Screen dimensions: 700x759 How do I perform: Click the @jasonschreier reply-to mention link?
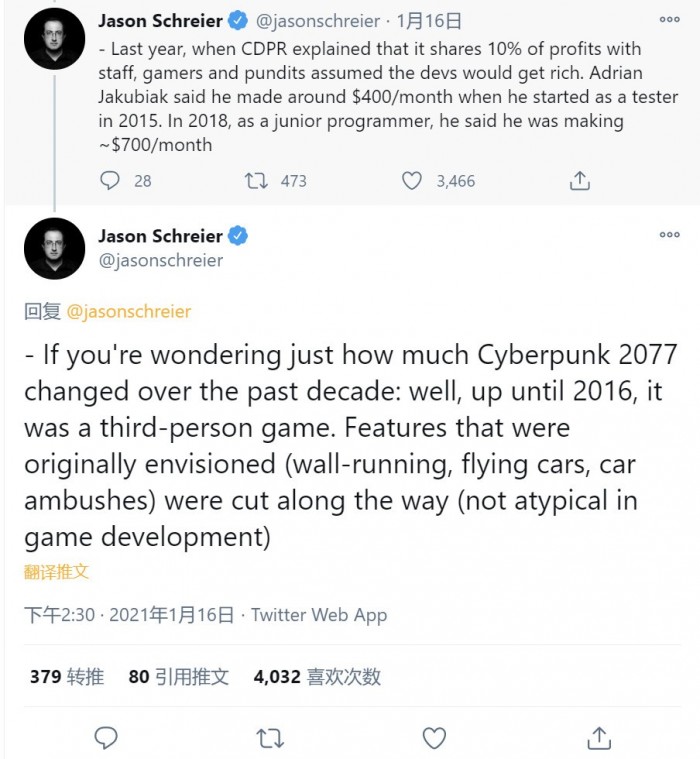pyautogui.click(x=128, y=312)
